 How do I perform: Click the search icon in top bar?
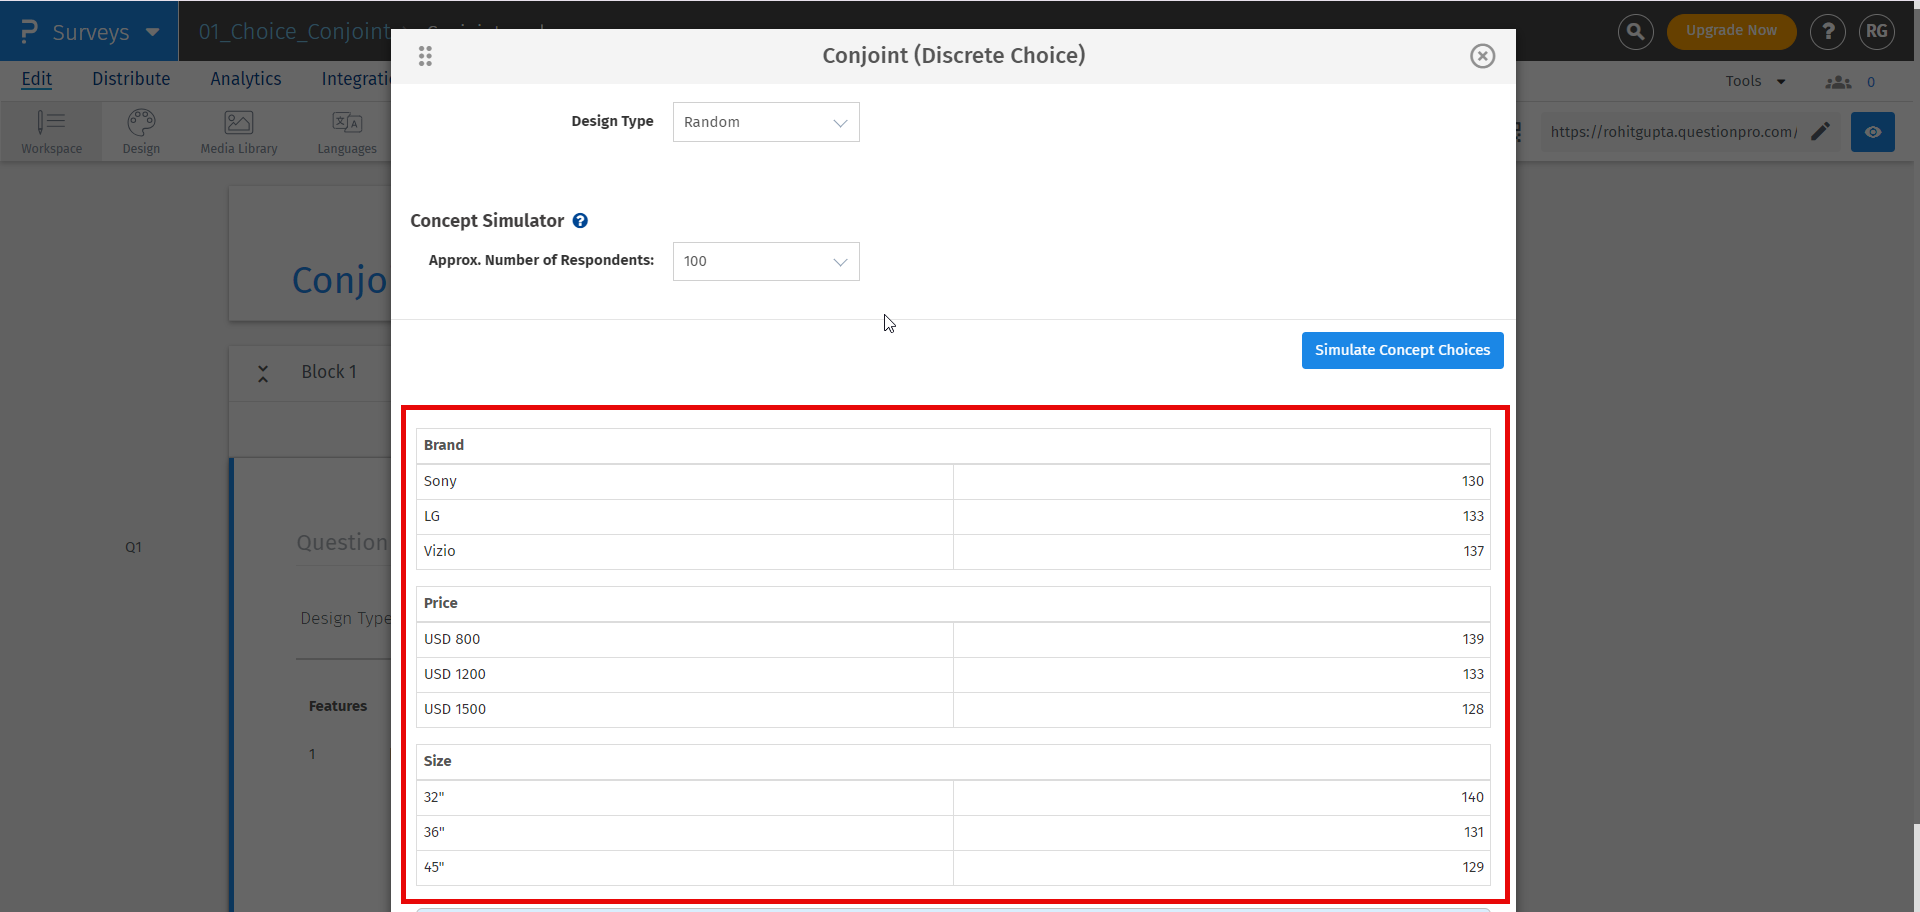click(1635, 31)
